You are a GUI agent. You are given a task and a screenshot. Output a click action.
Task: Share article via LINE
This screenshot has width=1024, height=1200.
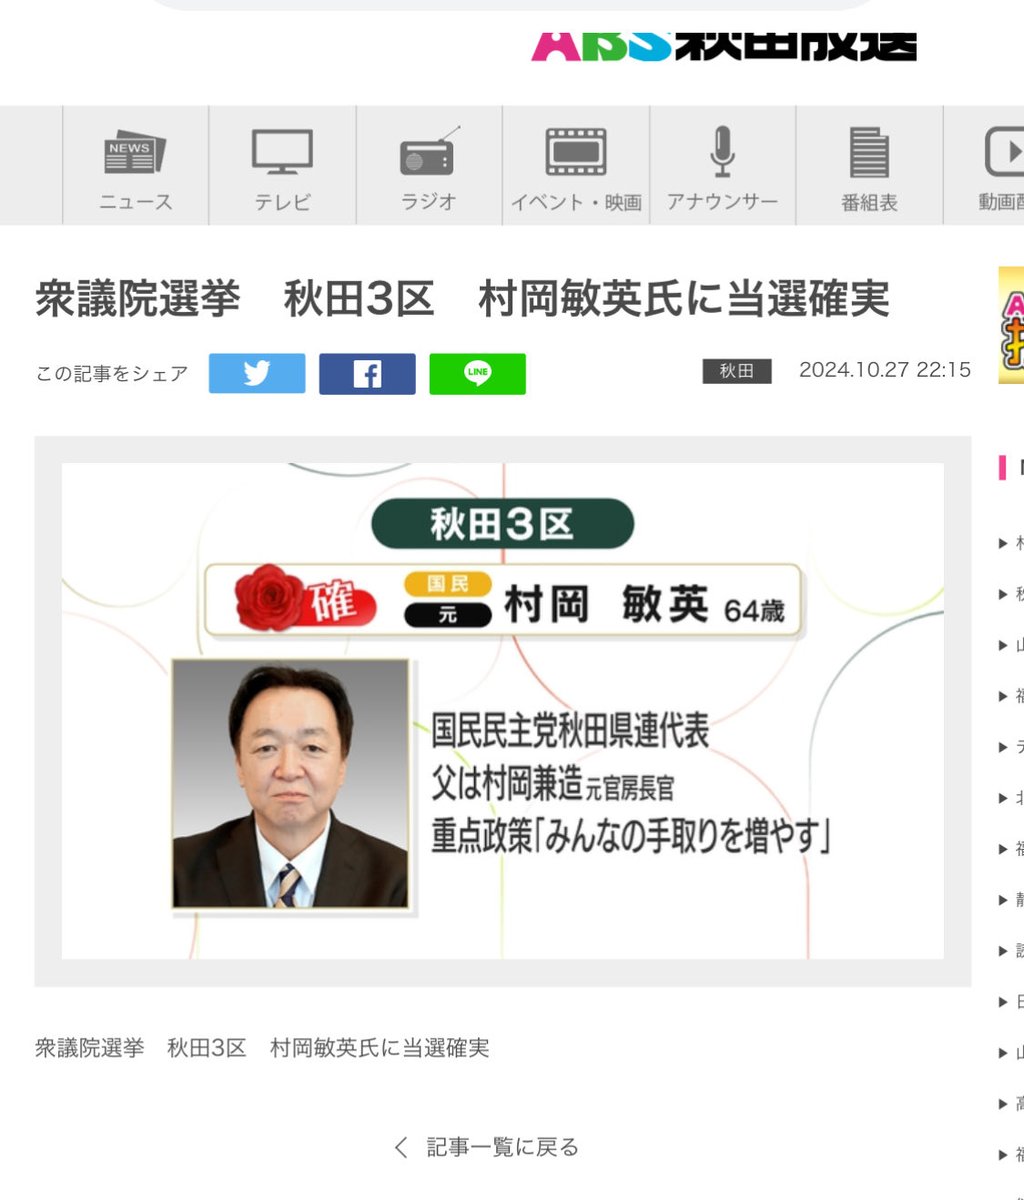pos(477,374)
